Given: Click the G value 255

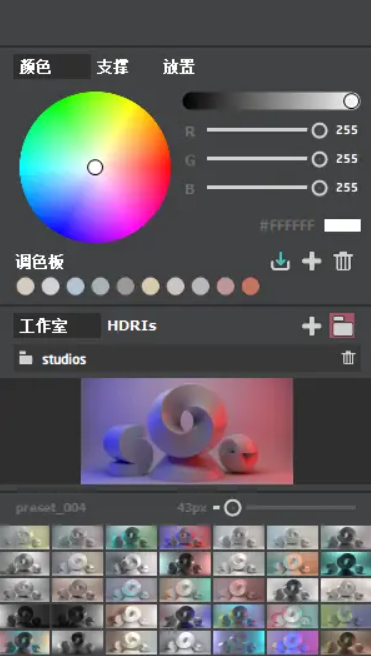Looking at the screenshot, I should coord(347,159).
